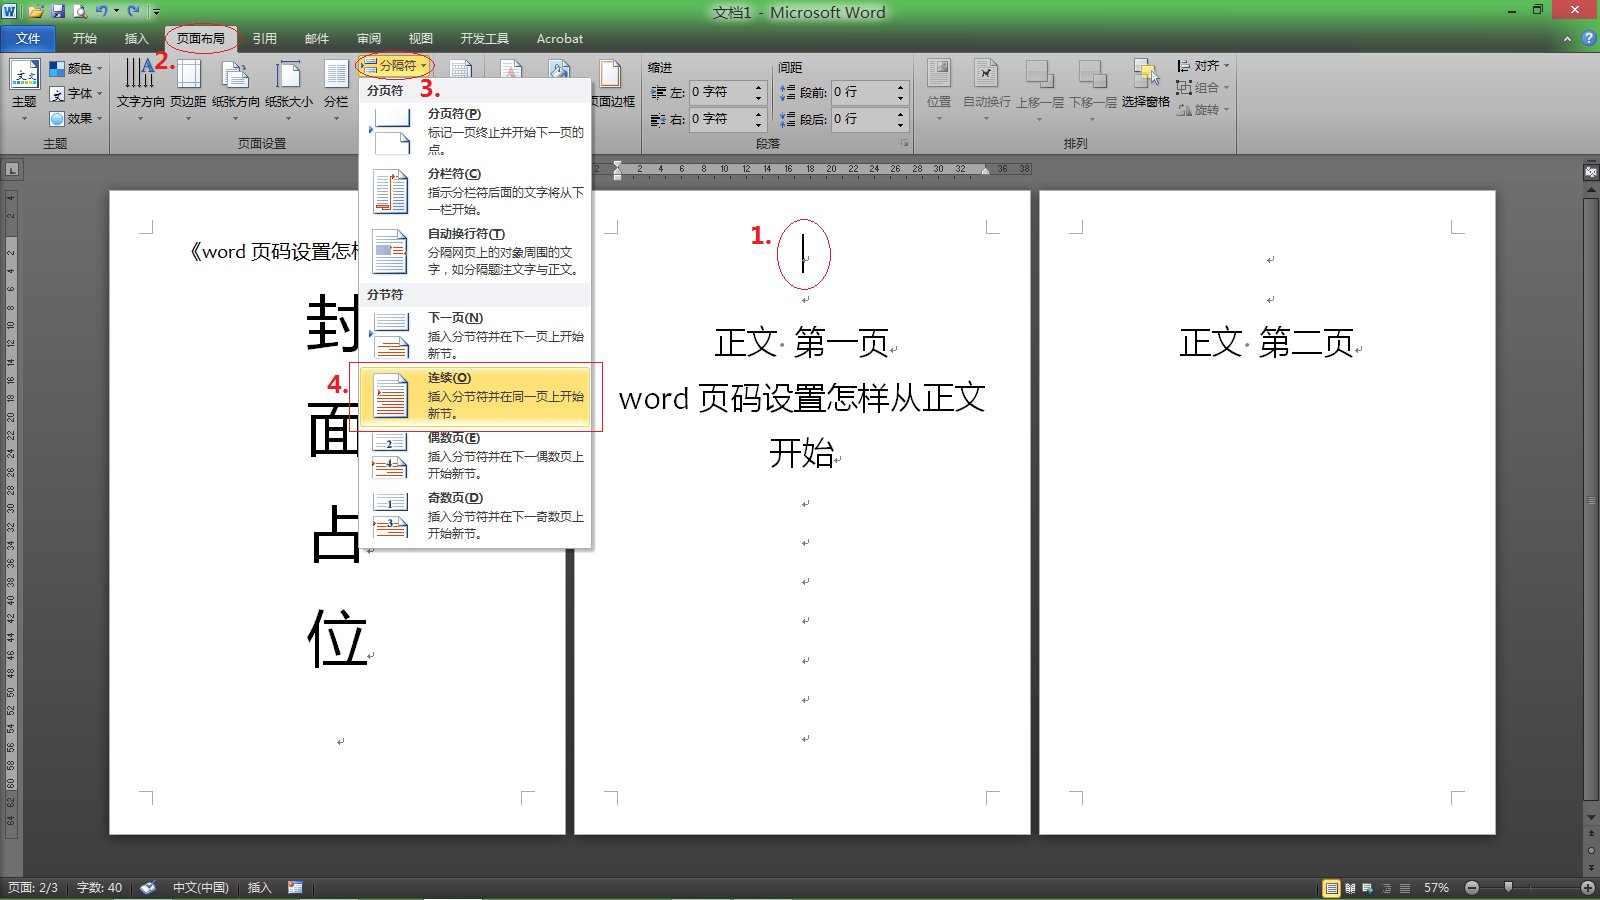This screenshot has height=900, width=1600.
Task: Open the 分隔符 breaks dropdown
Action: [x=396, y=64]
